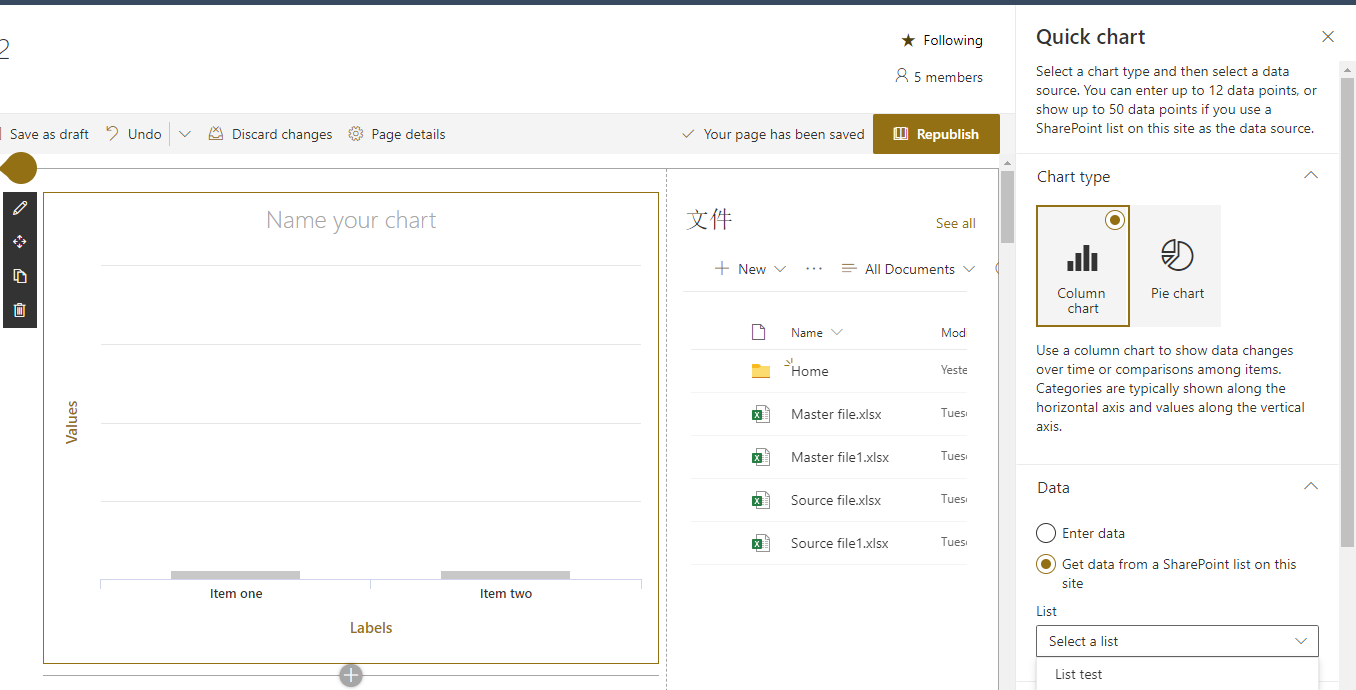The image size is (1356, 690).
Task: Open the Select a list dropdown
Action: tap(1177, 641)
